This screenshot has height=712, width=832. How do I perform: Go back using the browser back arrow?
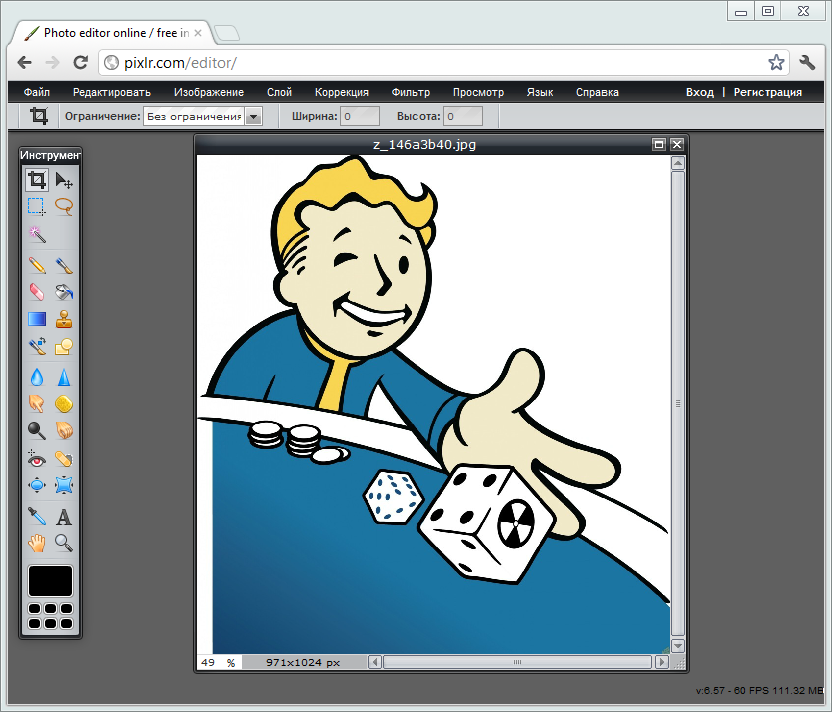[24, 63]
